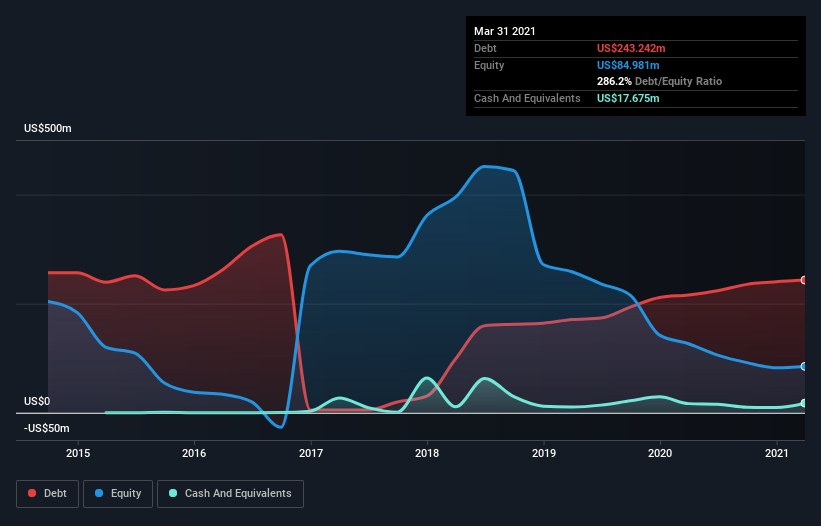Image resolution: width=821 pixels, height=526 pixels.
Task: Click the 286.2% Debt/Equity Ratio text
Action: pyautogui.click(x=659, y=82)
